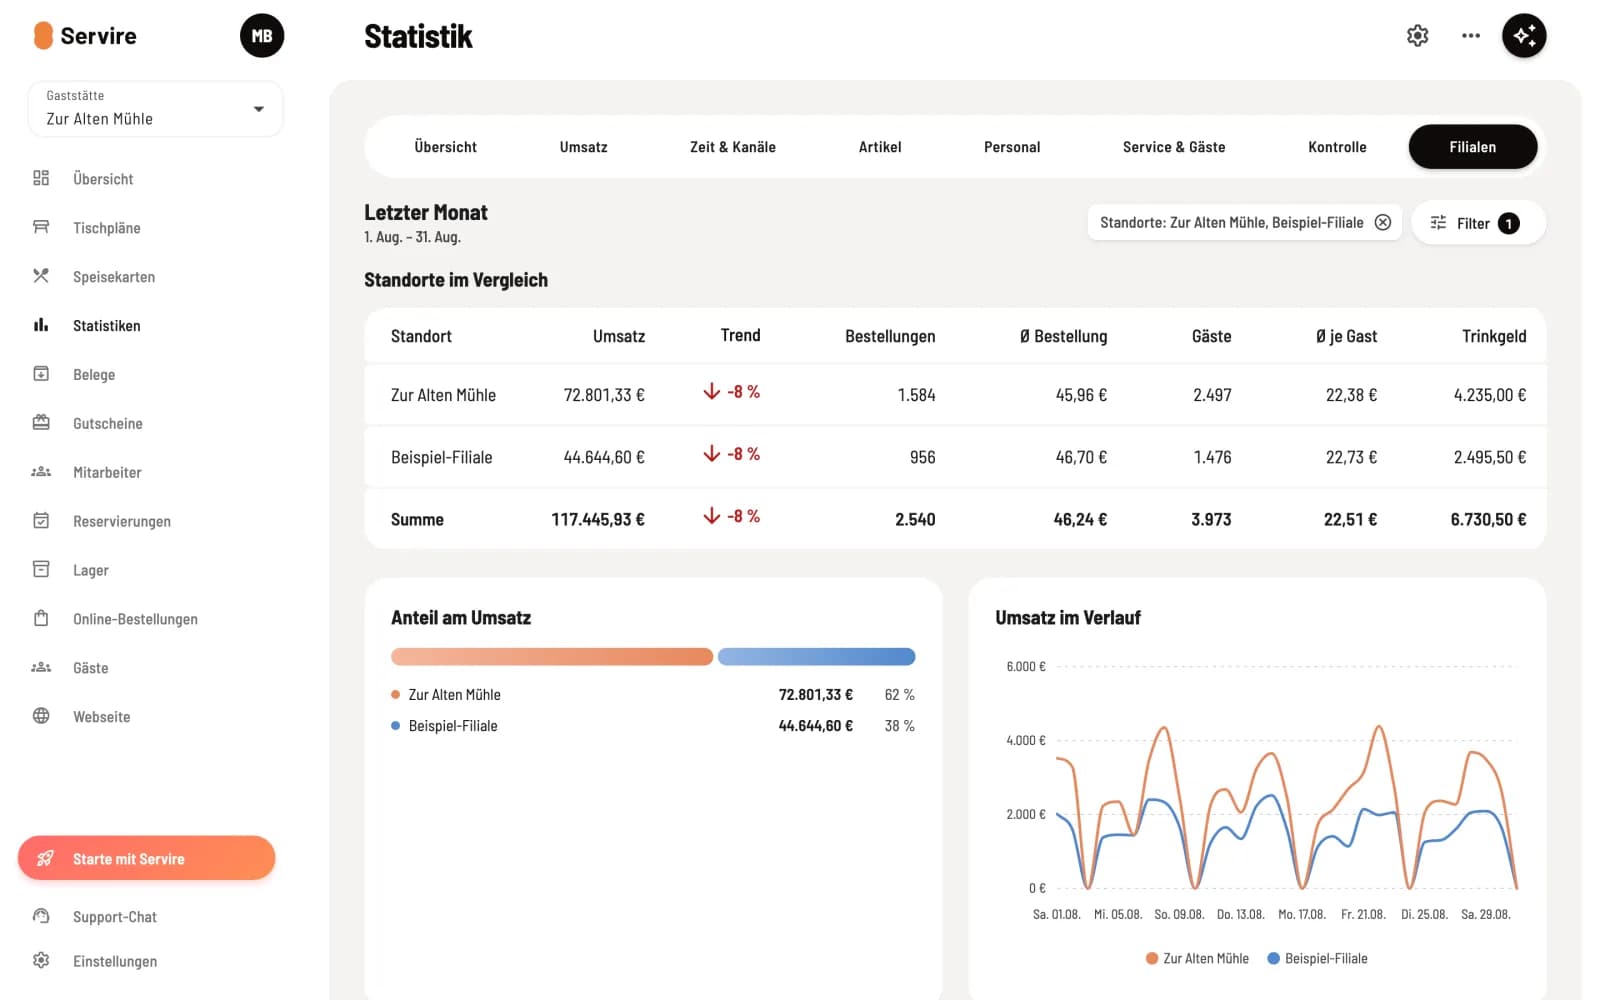The image size is (1600, 1000).
Task: Click the Servire logo
Action: point(85,36)
